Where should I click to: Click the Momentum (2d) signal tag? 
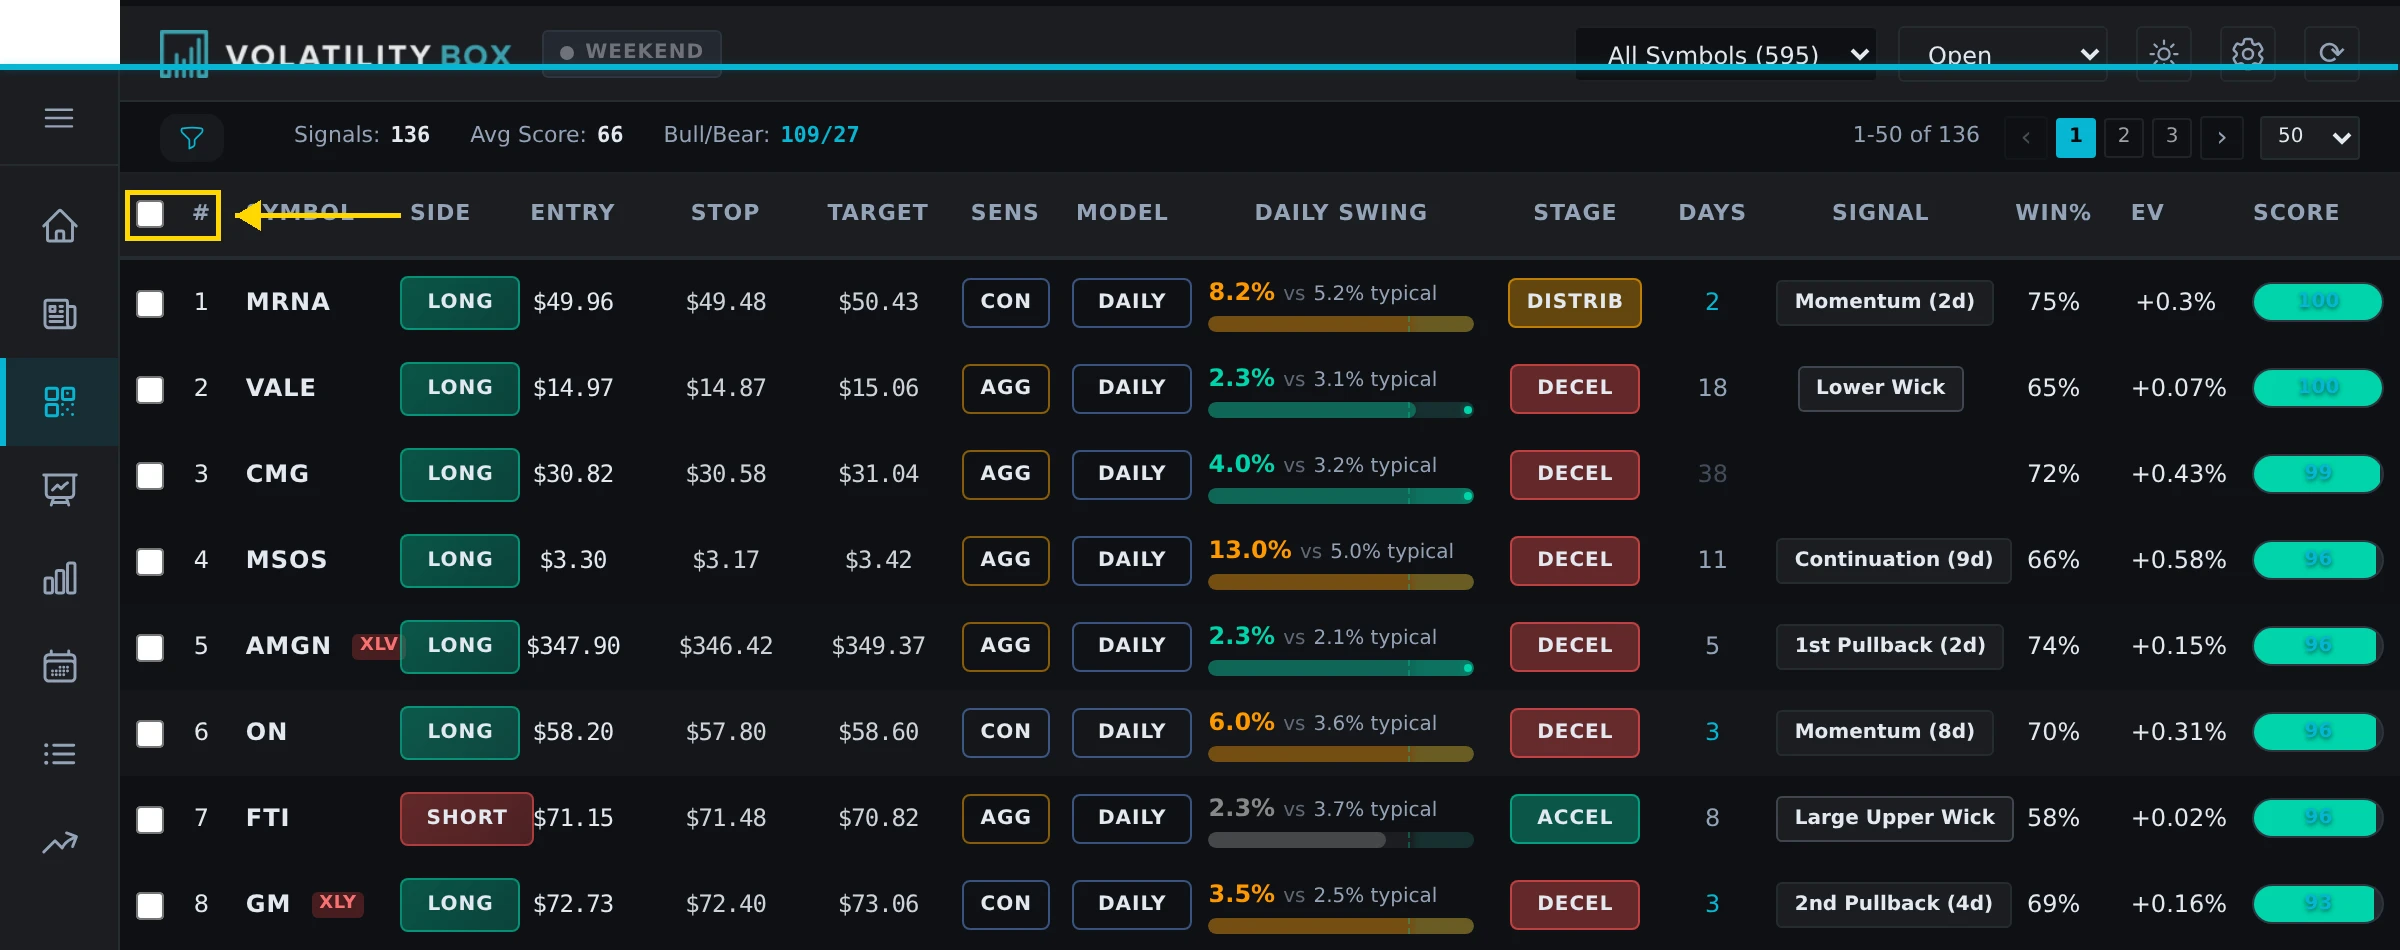click(x=1884, y=302)
